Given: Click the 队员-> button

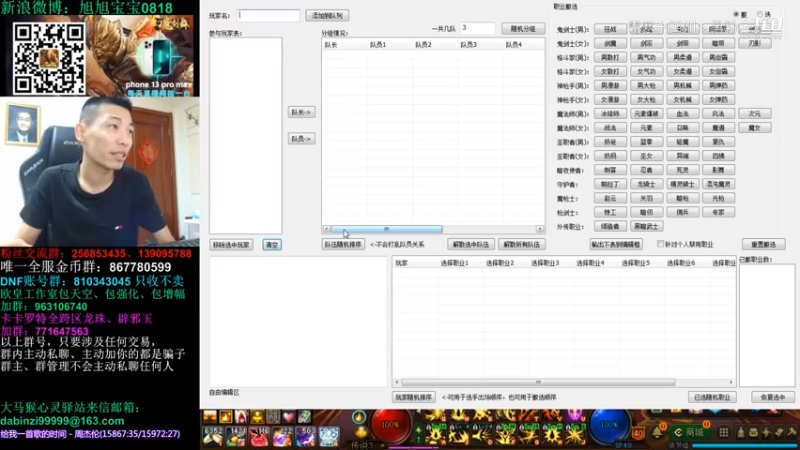Looking at the screenshot, I should coord(301,138).
